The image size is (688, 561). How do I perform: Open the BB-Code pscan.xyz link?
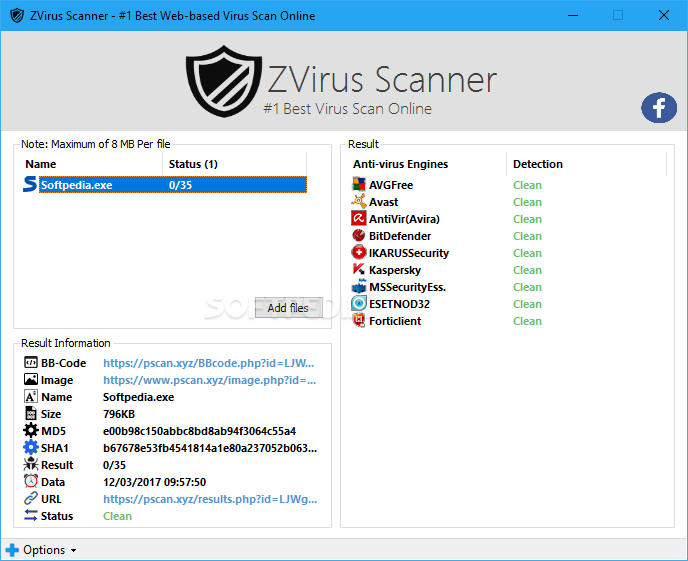(x=208, y=363)
